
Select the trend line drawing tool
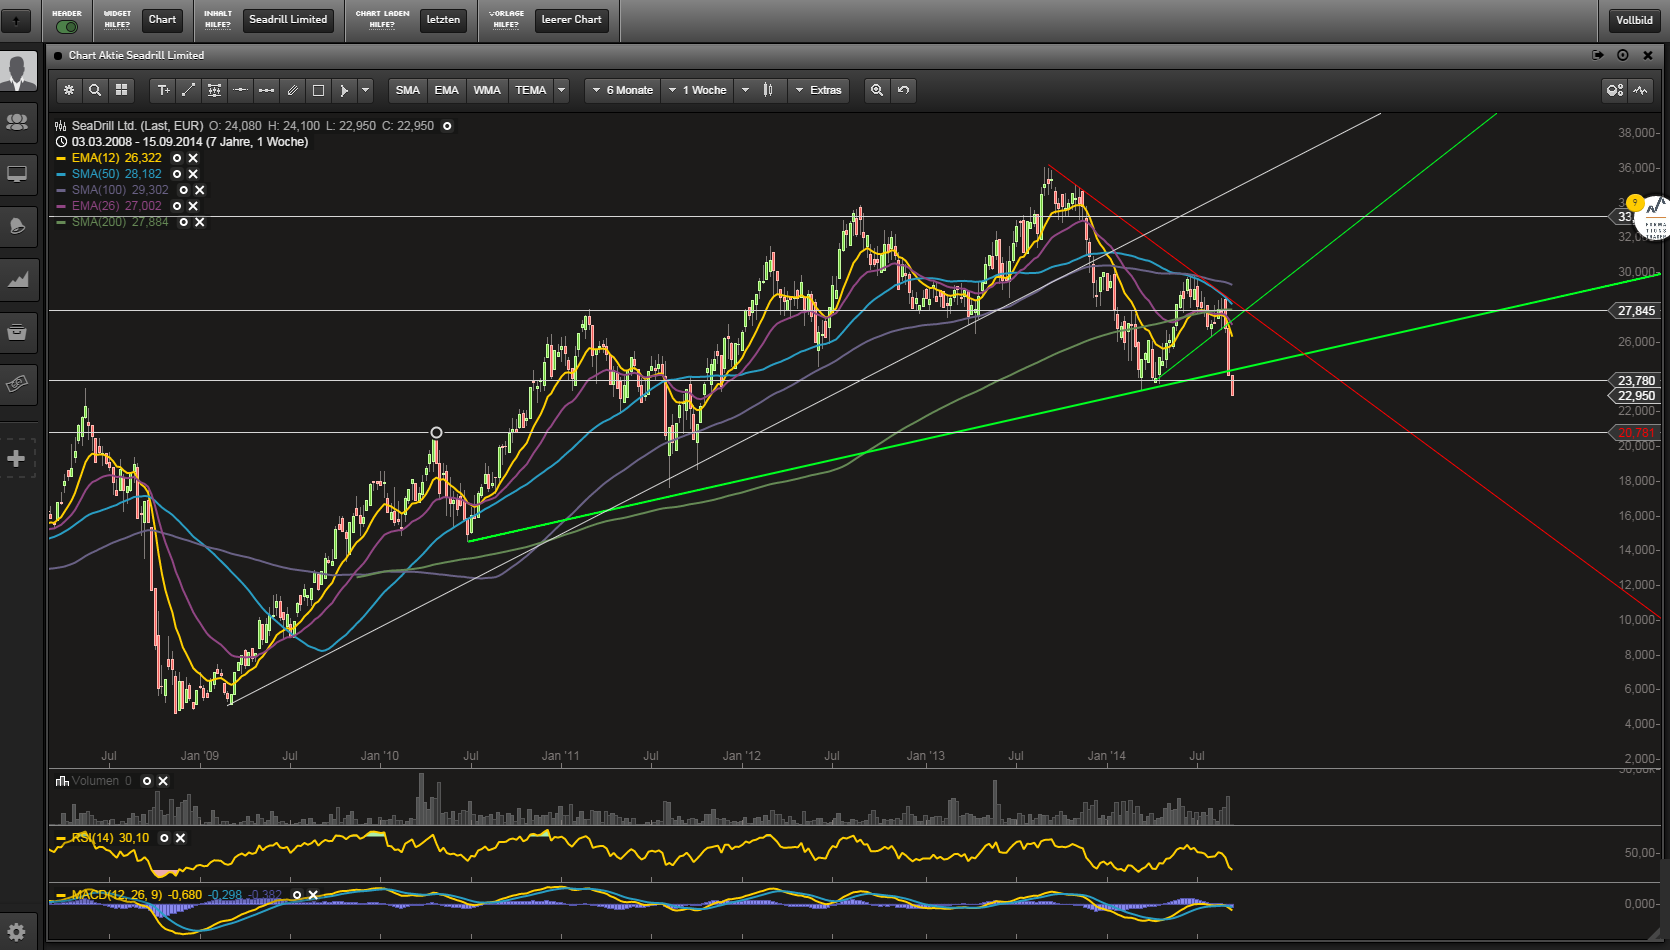[x=188, y=90]
